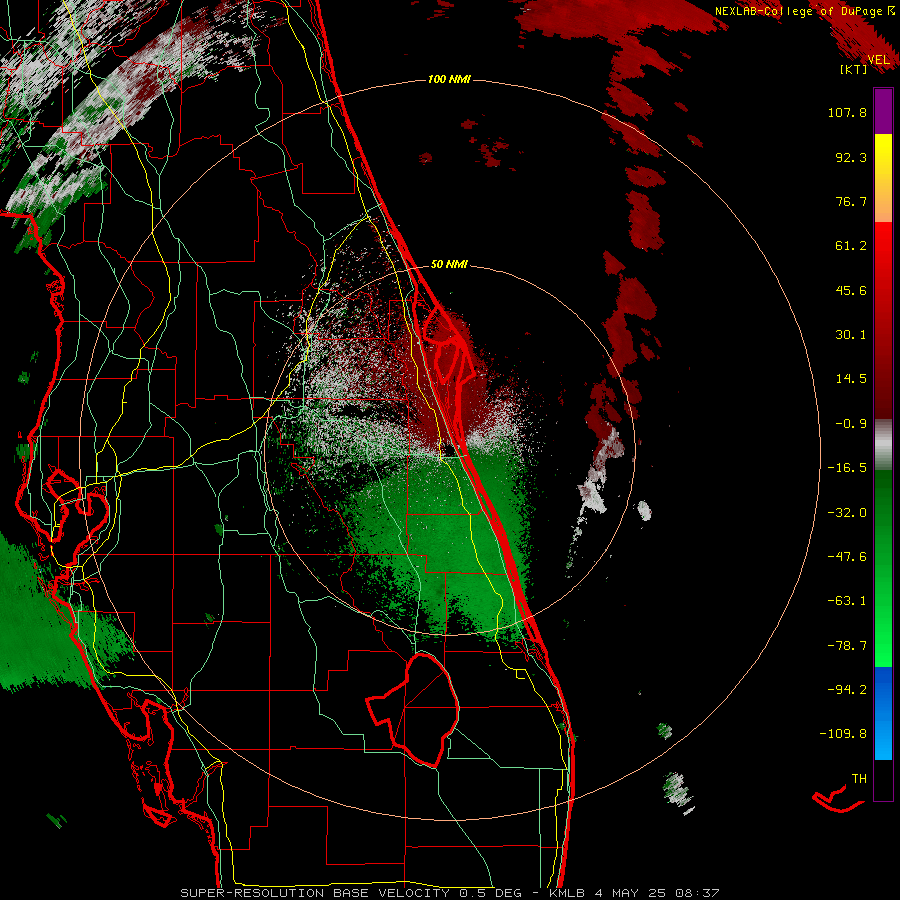The height and width of the screenshot is (900, 900).
Task: Click the -94.2 velocity scale value
Action: pos(847,689)
